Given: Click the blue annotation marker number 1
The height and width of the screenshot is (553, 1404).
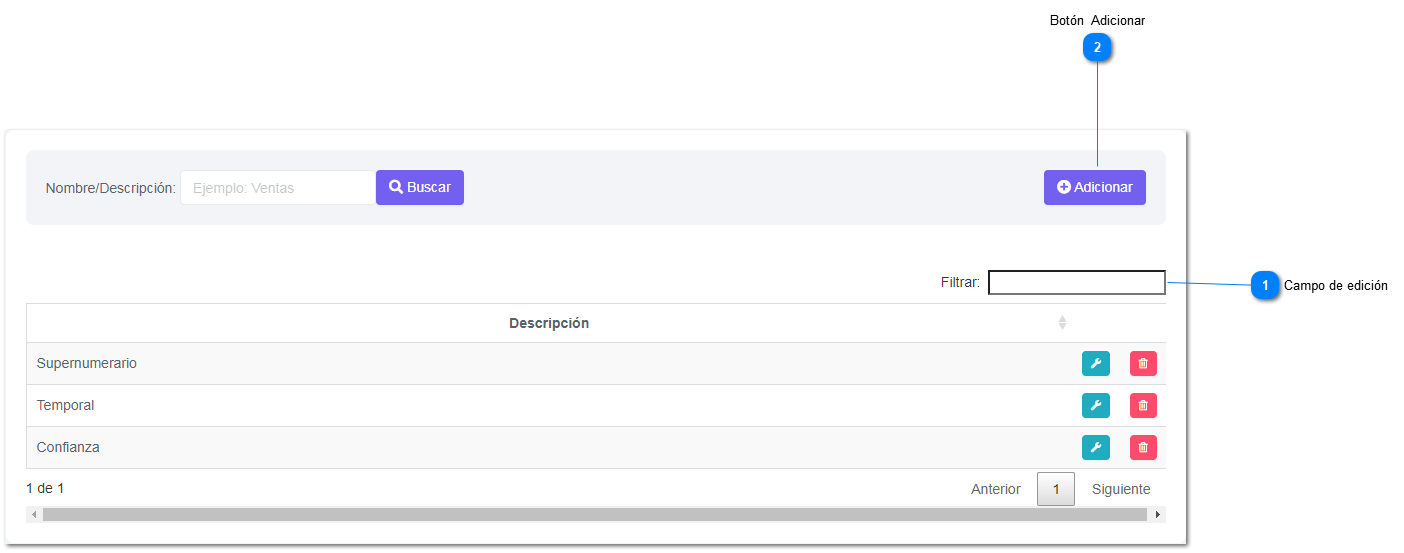Looking at the screenshot, I should (1265, 286).
